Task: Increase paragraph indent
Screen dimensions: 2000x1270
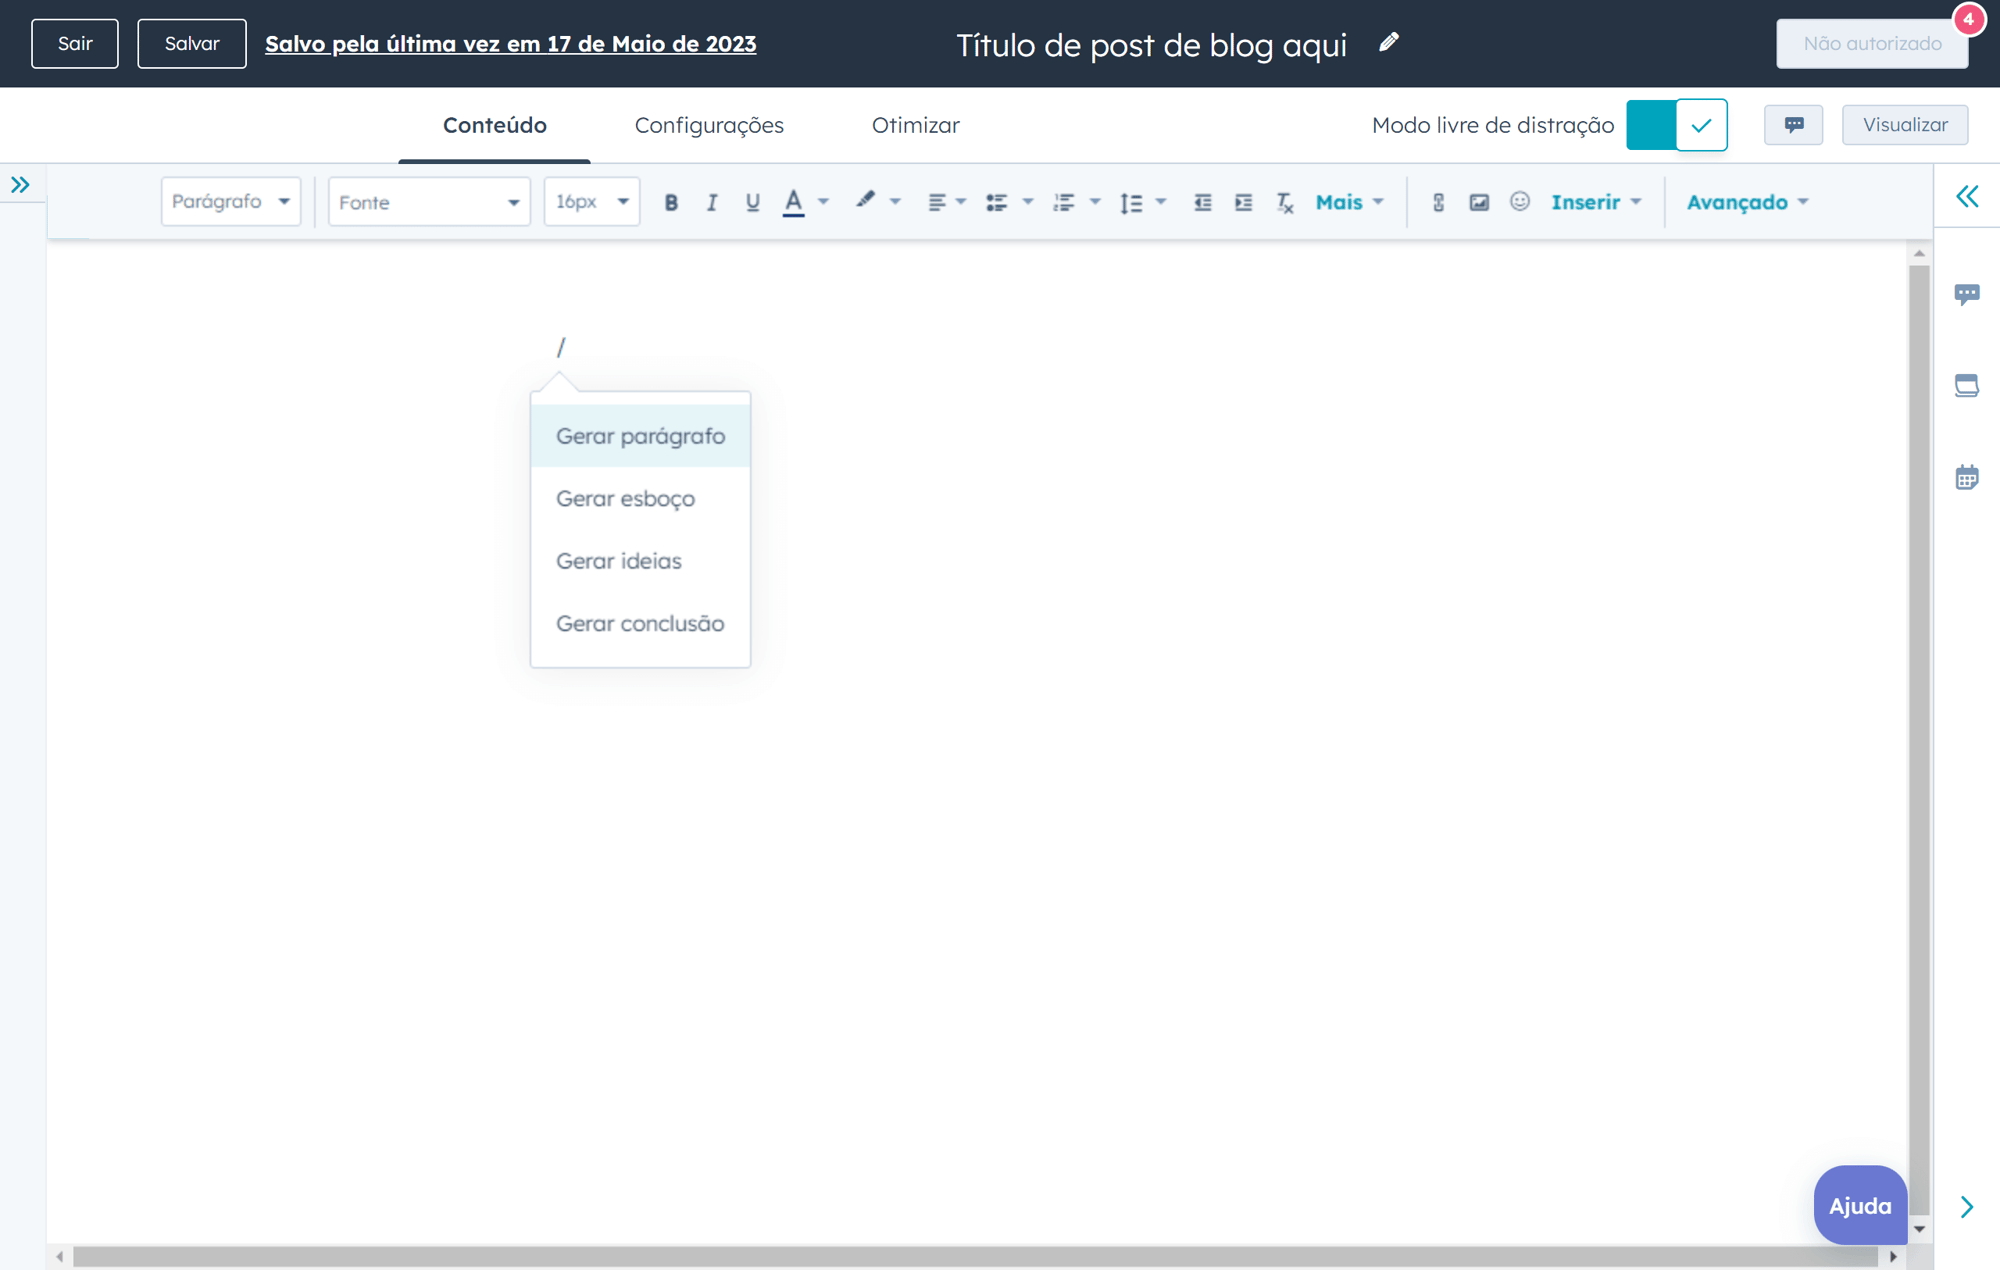Action: (x=1243, y=202)
